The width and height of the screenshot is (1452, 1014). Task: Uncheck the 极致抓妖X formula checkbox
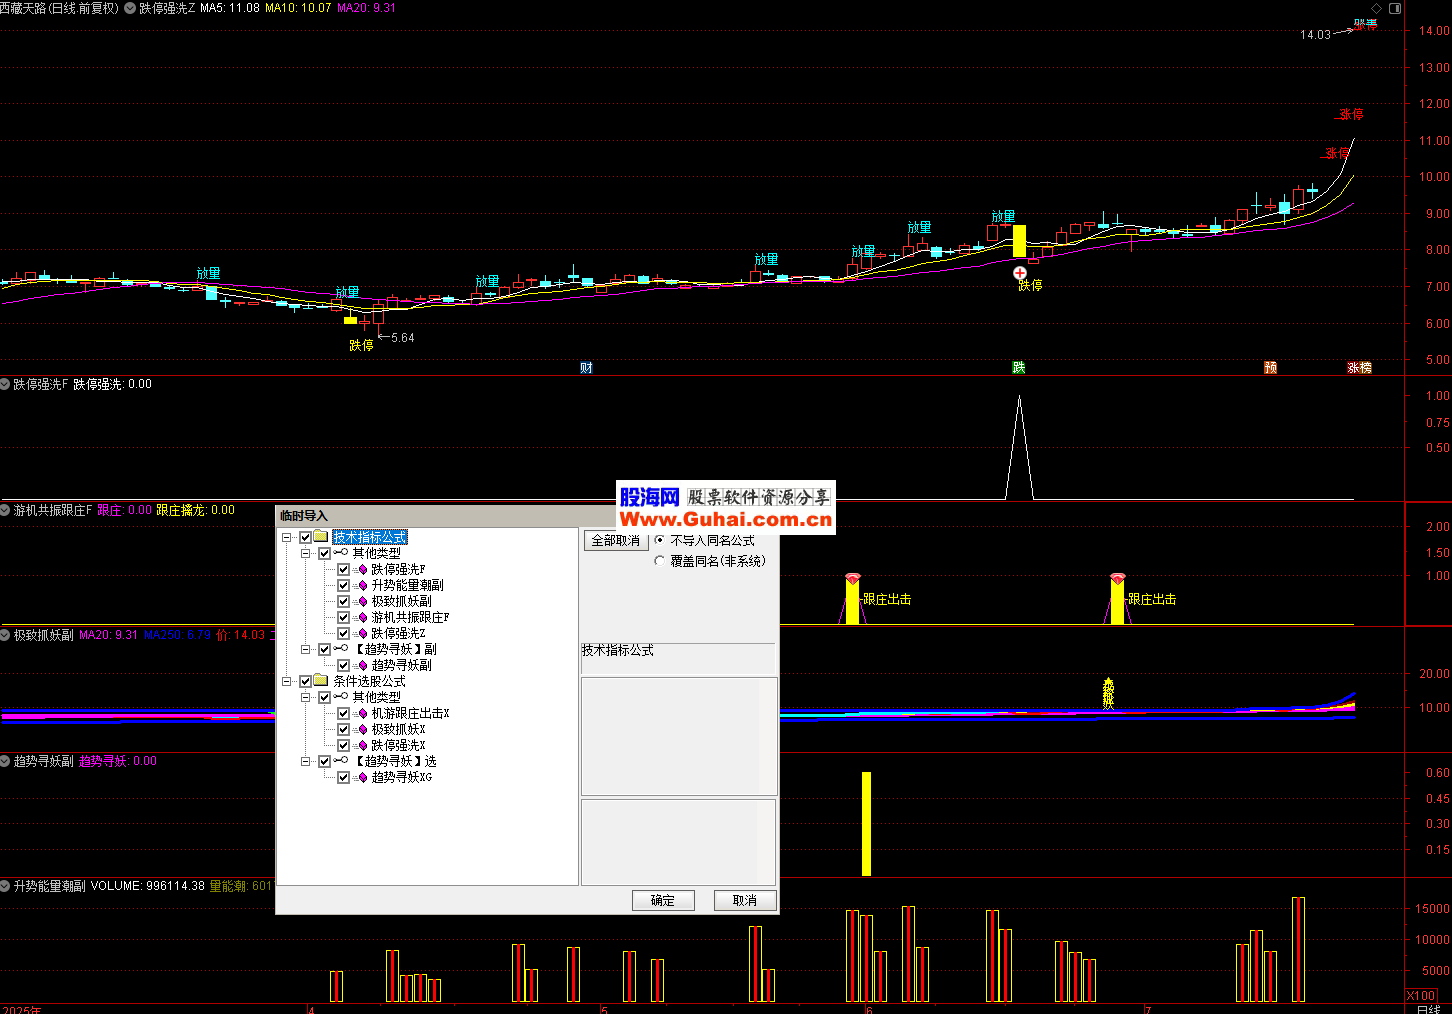point(343,729)
